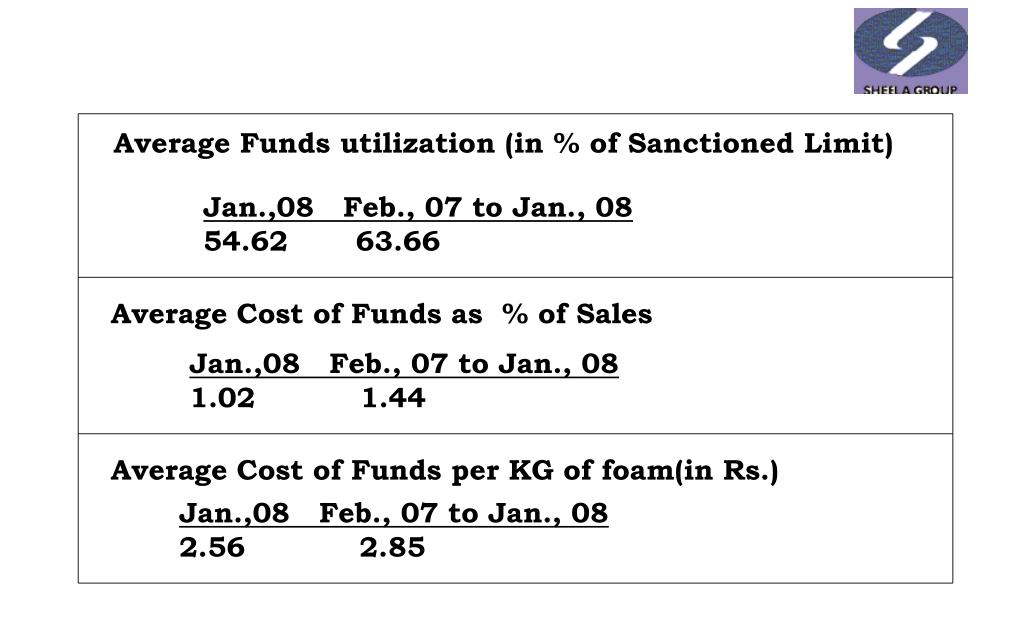Click the 2.85 per KG value

point(392,547)
